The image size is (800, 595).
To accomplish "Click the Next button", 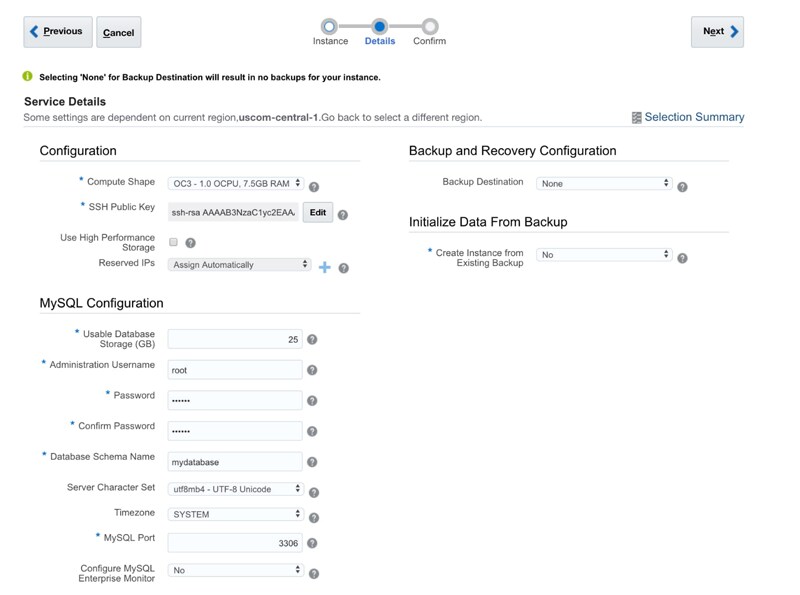I will [x=717, y=32].
